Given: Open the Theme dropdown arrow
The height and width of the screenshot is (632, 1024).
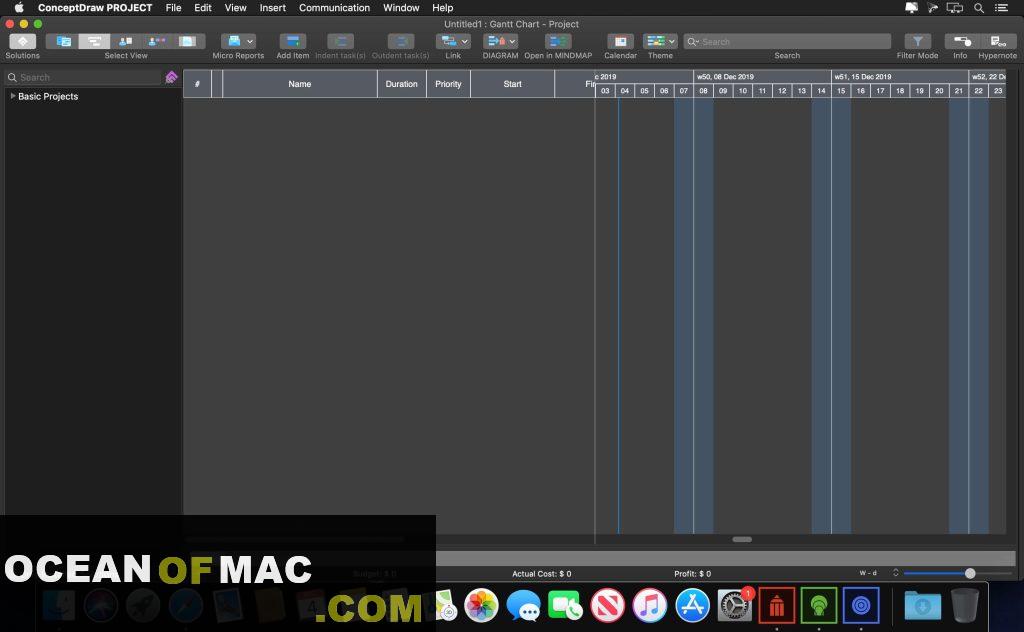Looking at the screenshot, I should pos(671,41).
